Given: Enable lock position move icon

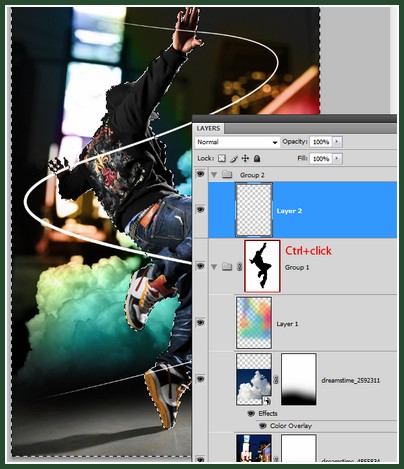Looking at the screenshot, I should tap(245, 158).
